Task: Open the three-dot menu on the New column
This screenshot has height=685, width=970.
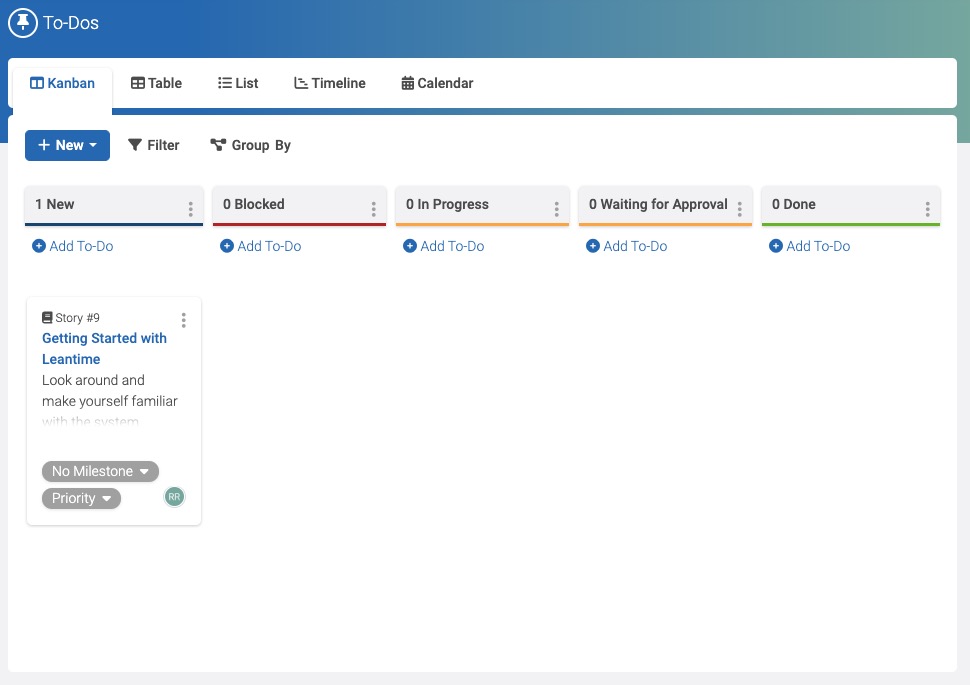Action: point(190,208)
